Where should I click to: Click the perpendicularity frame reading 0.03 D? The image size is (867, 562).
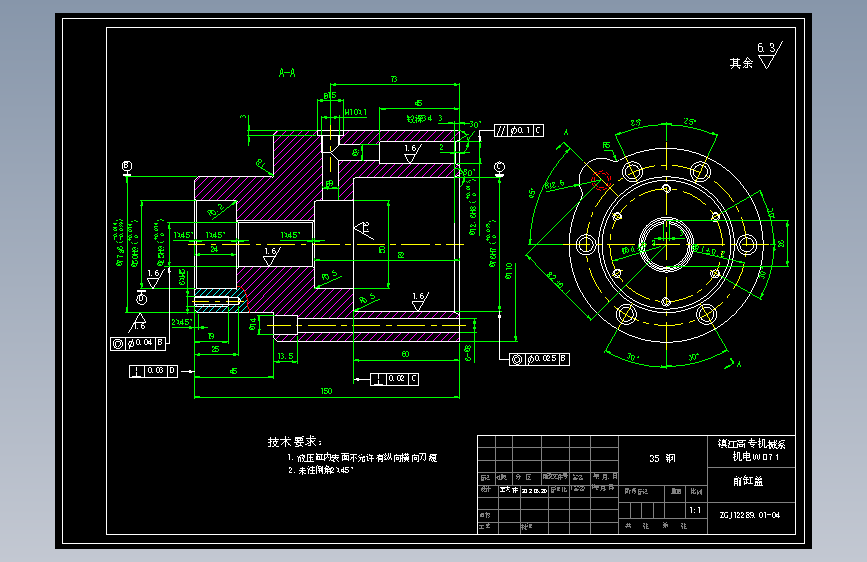point(153,371)
